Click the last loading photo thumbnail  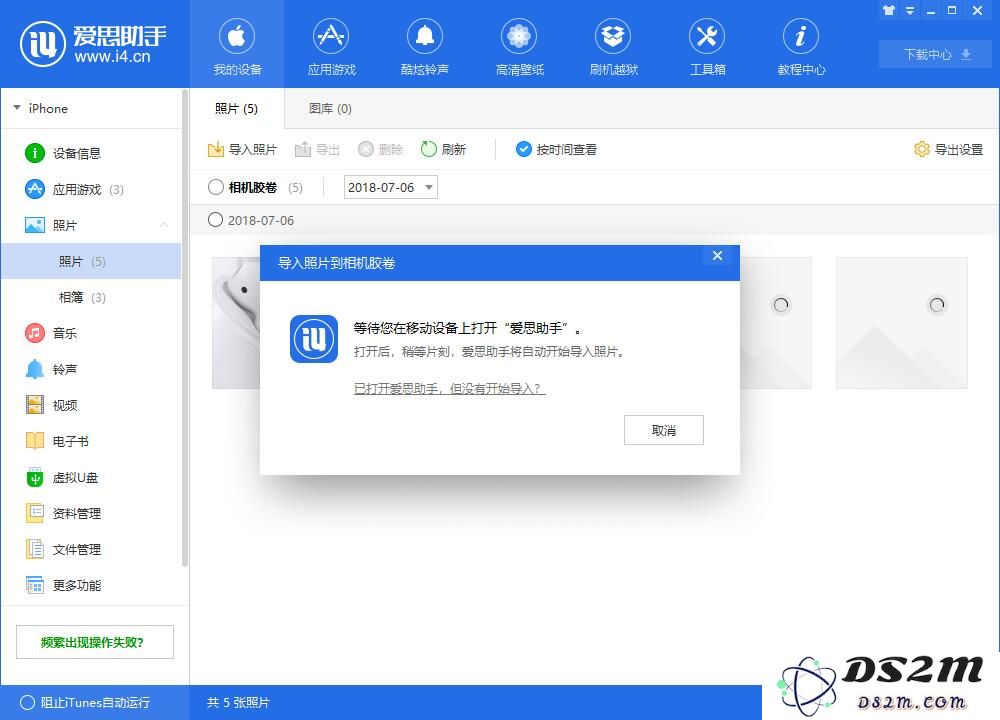pyautogui.click(x=901, y=323)
